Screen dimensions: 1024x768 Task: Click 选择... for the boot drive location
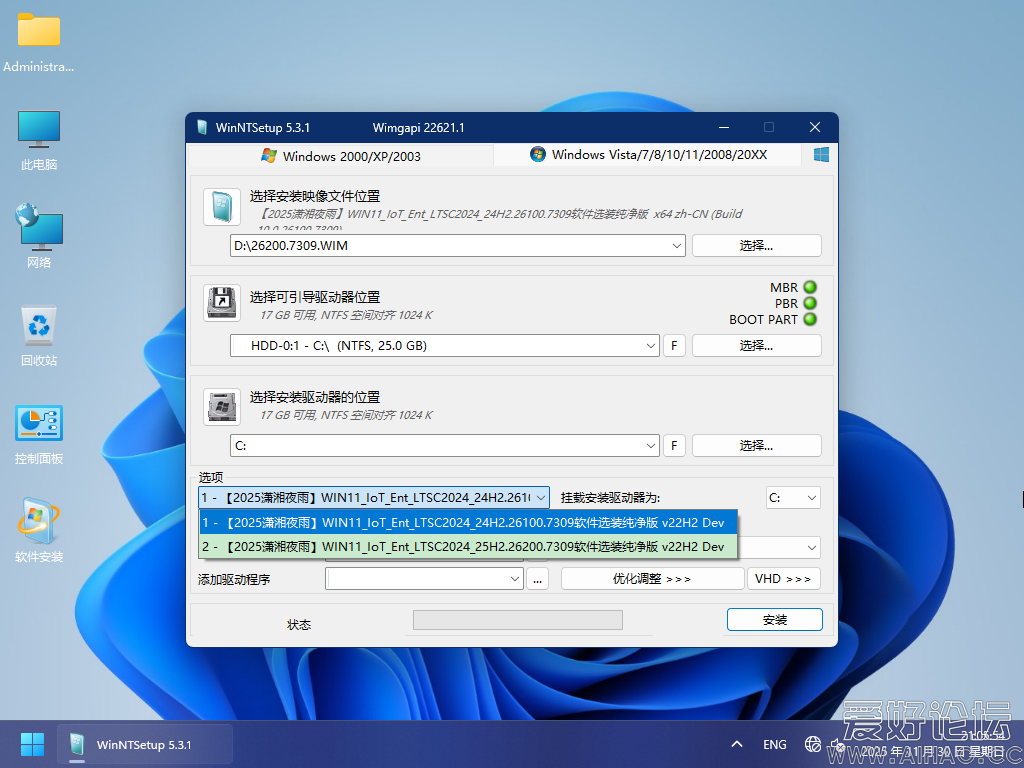[756, 345]
